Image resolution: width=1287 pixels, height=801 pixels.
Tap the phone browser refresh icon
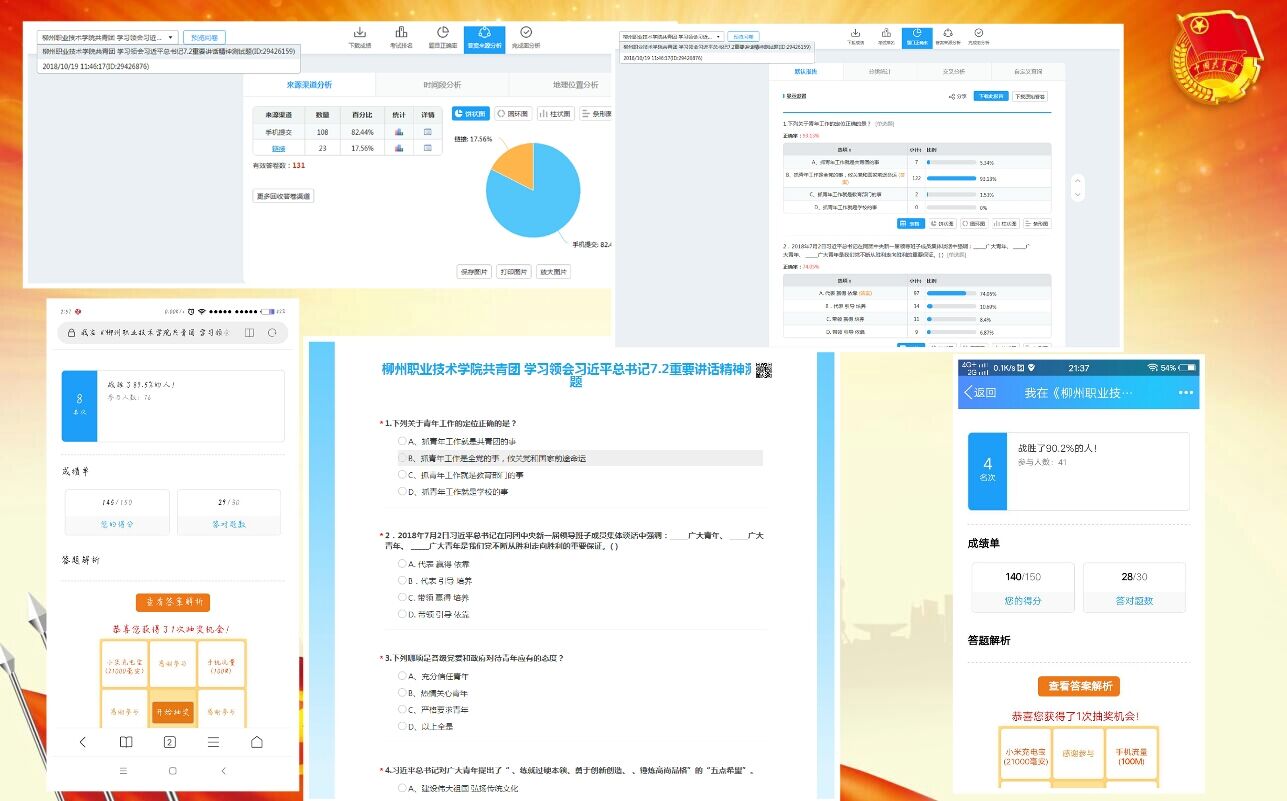click(x=271, y=332)
